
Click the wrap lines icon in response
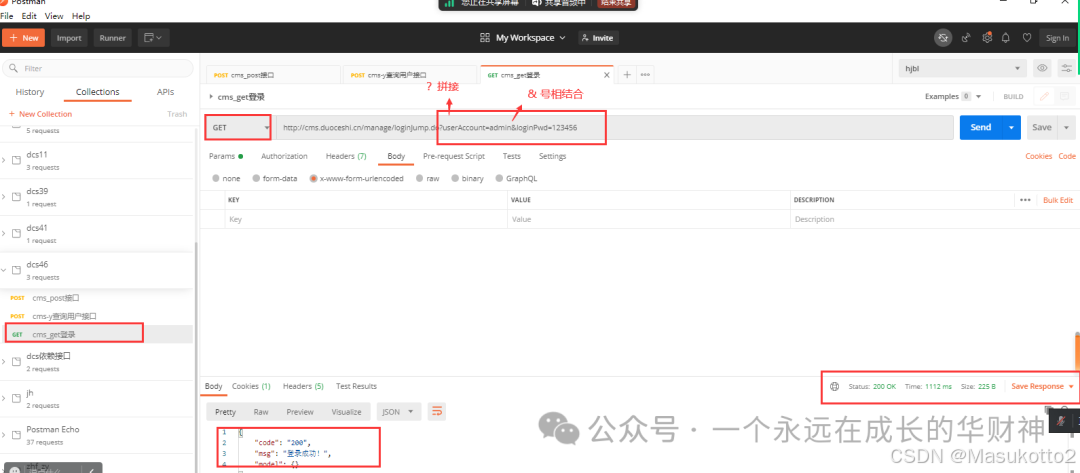436,412
